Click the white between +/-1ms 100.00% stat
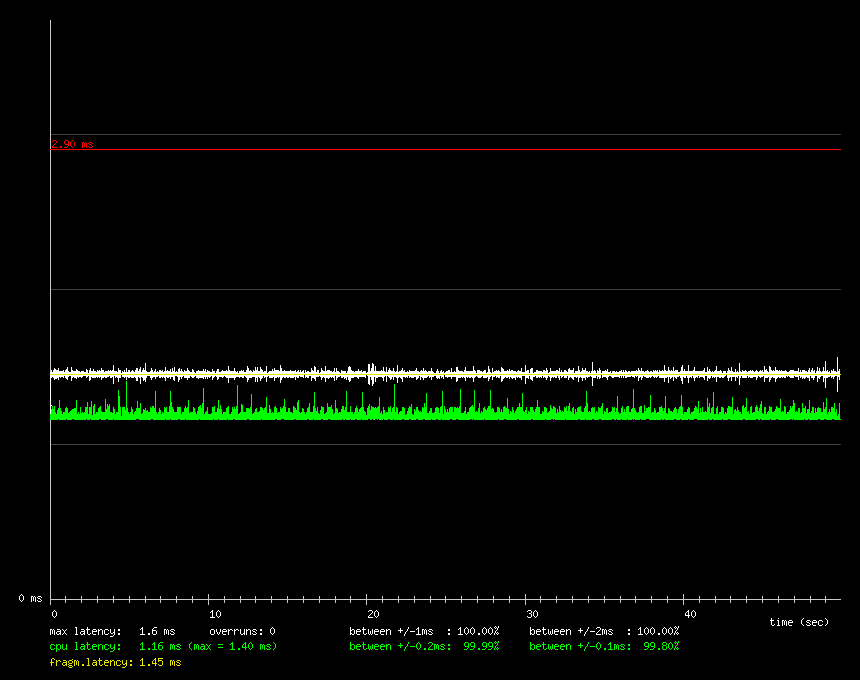Viewport: 860px width, 680px height. click(x=424, y=632)
